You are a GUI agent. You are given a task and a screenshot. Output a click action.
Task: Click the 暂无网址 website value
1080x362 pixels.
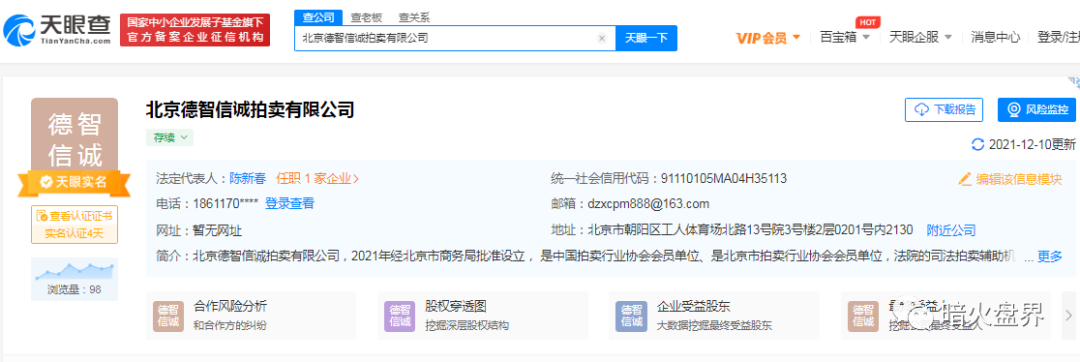tap(217, 231)
